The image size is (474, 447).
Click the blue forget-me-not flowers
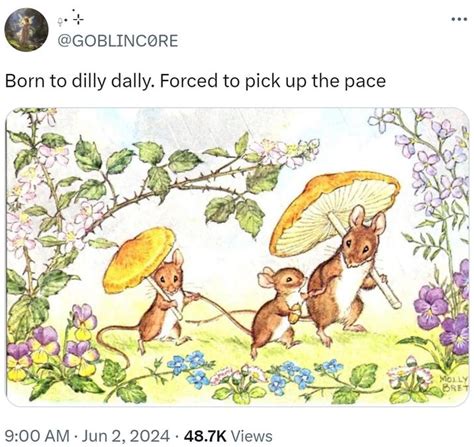(188, 367)
